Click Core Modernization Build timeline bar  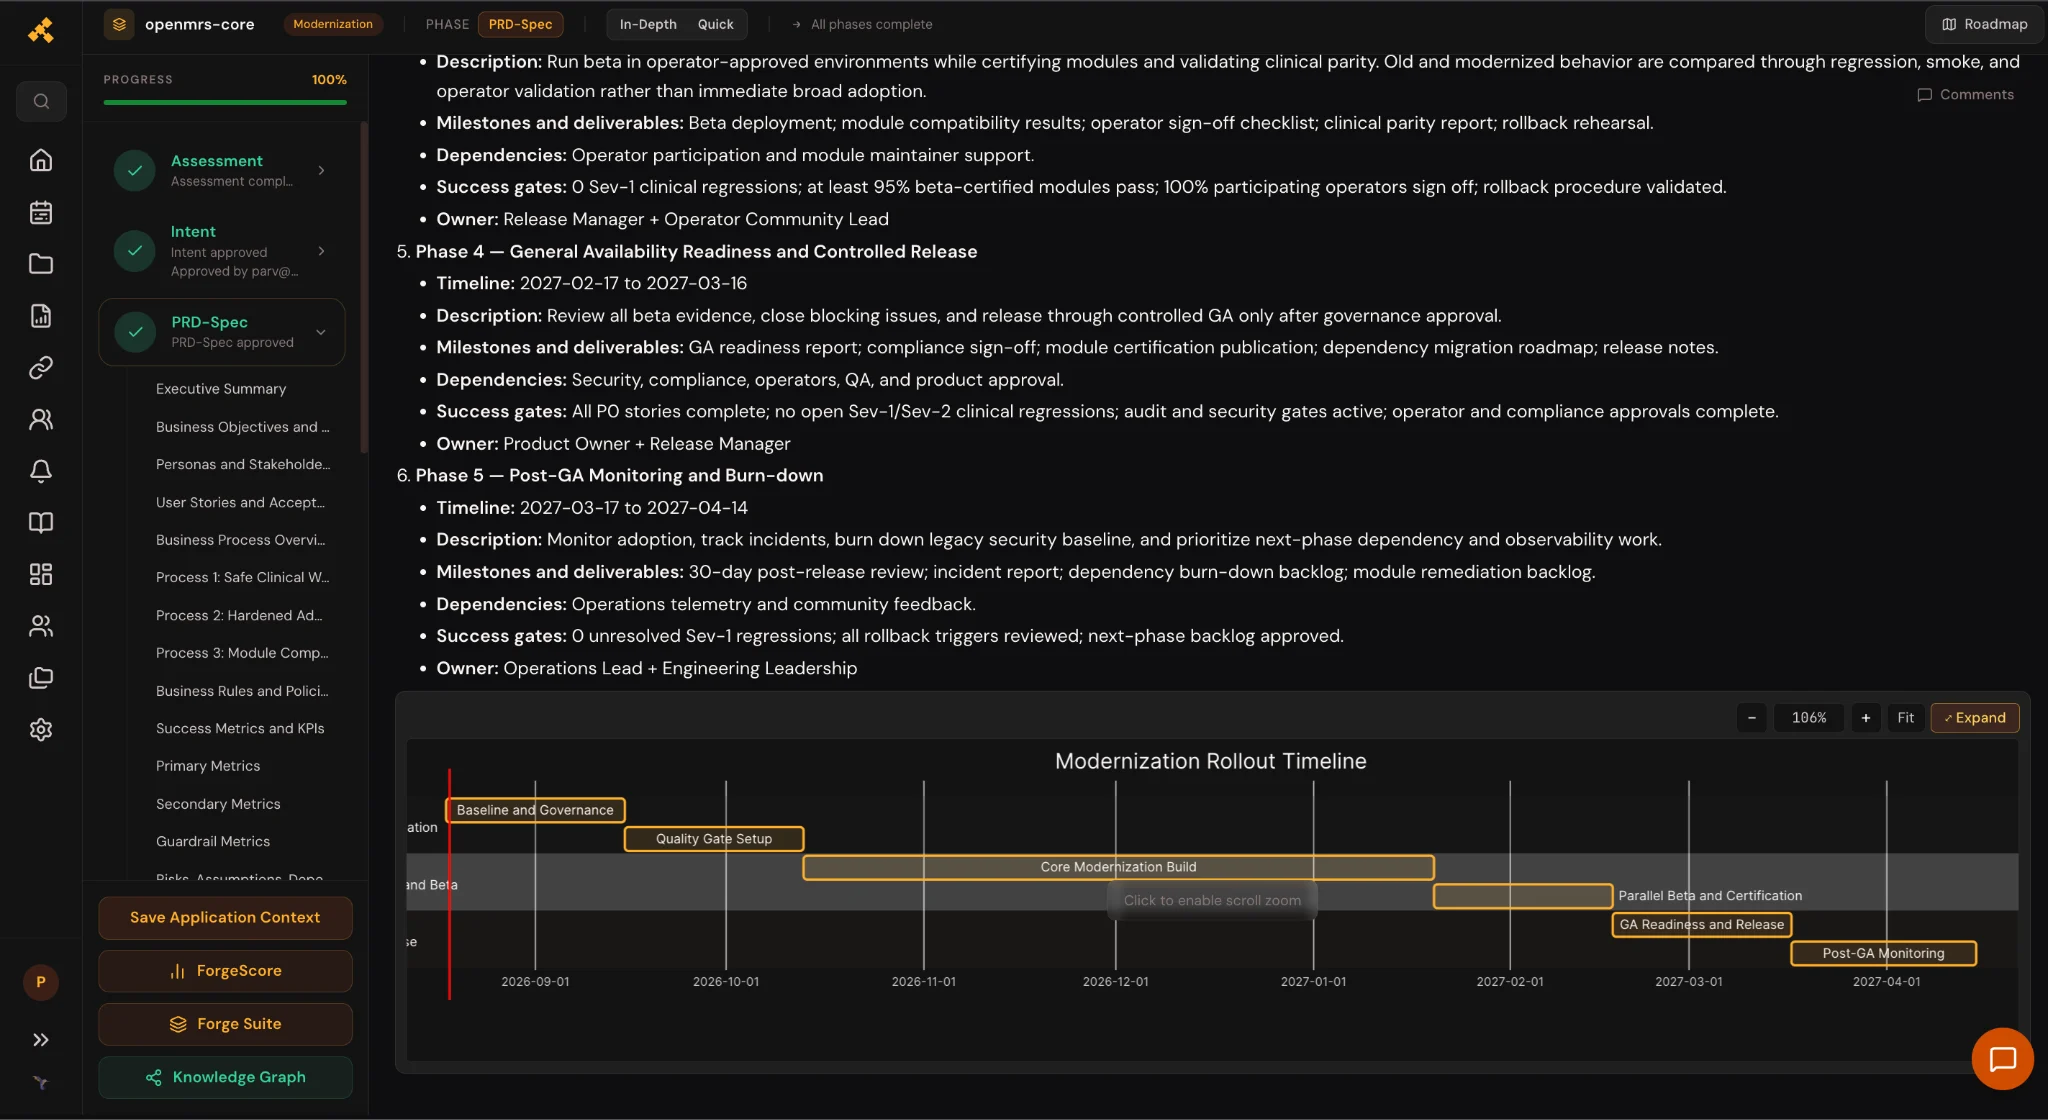click(1118, 867)
